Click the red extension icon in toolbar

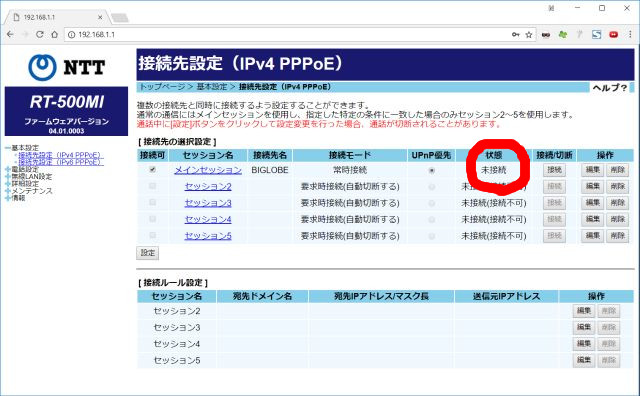pos(613,35)
